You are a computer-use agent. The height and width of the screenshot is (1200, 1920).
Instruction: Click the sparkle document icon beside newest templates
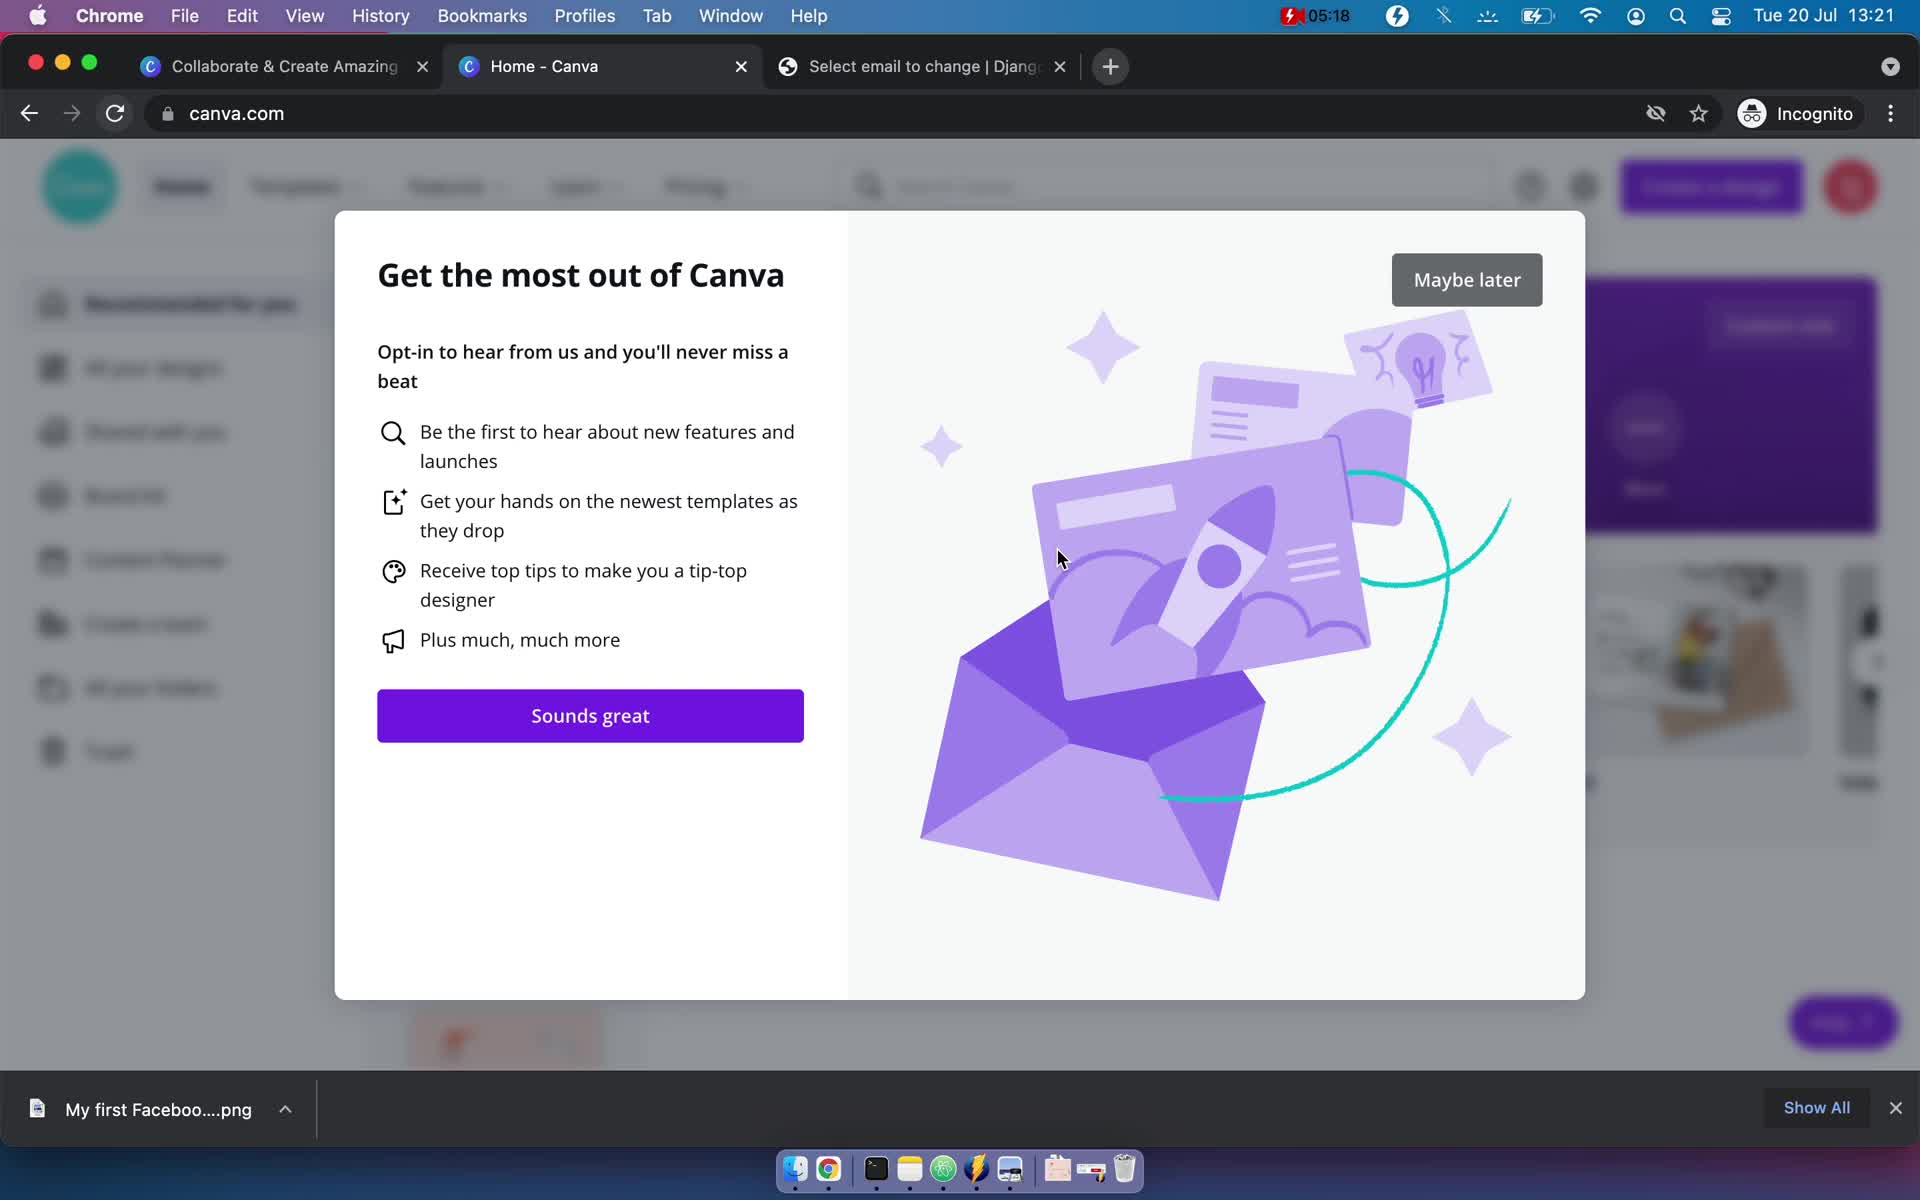[x=394, y=502]
